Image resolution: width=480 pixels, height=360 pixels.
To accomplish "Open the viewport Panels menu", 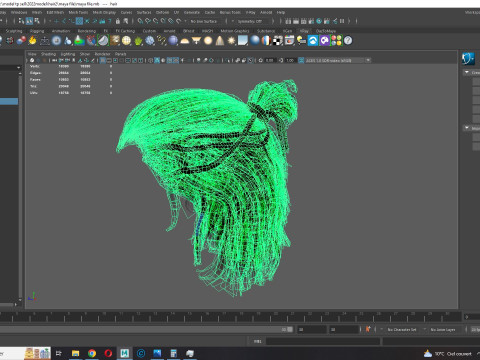I will pyautogui.click(x=120, y=54).
